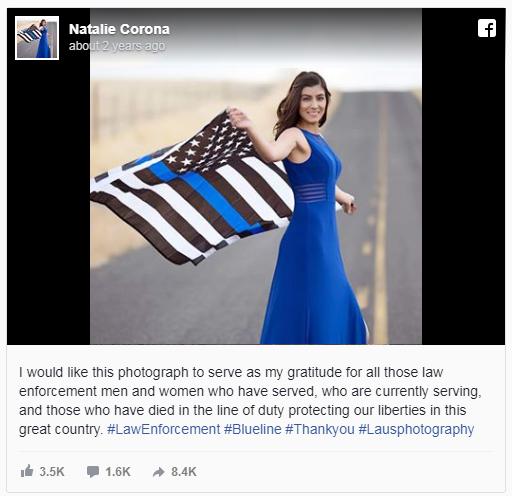The width and height of the screenshot is (512, 496).
Task: Click the phrase "great country." in caption
Action: pyautogui.click(x=61, y=430)
